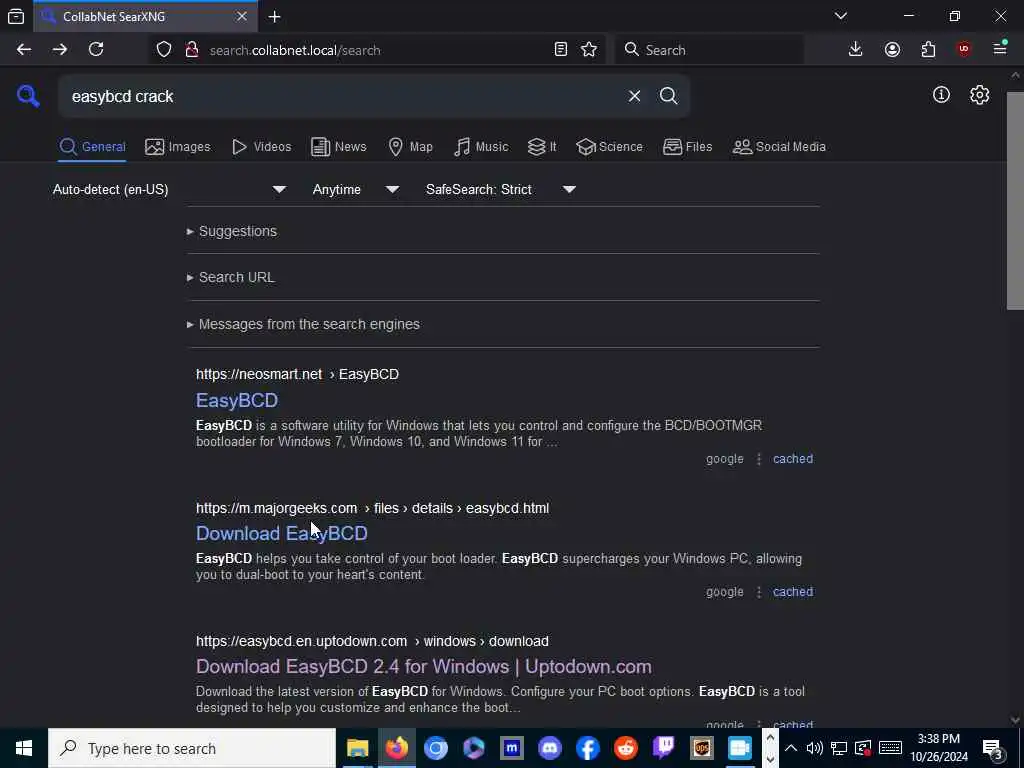Click the SearXNG magnifier logo beside the search box

(28, 96)
